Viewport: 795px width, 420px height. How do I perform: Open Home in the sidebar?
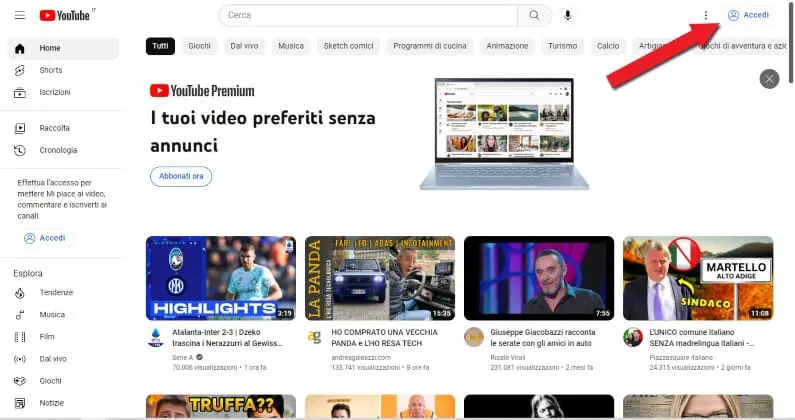tap(63, 48)
